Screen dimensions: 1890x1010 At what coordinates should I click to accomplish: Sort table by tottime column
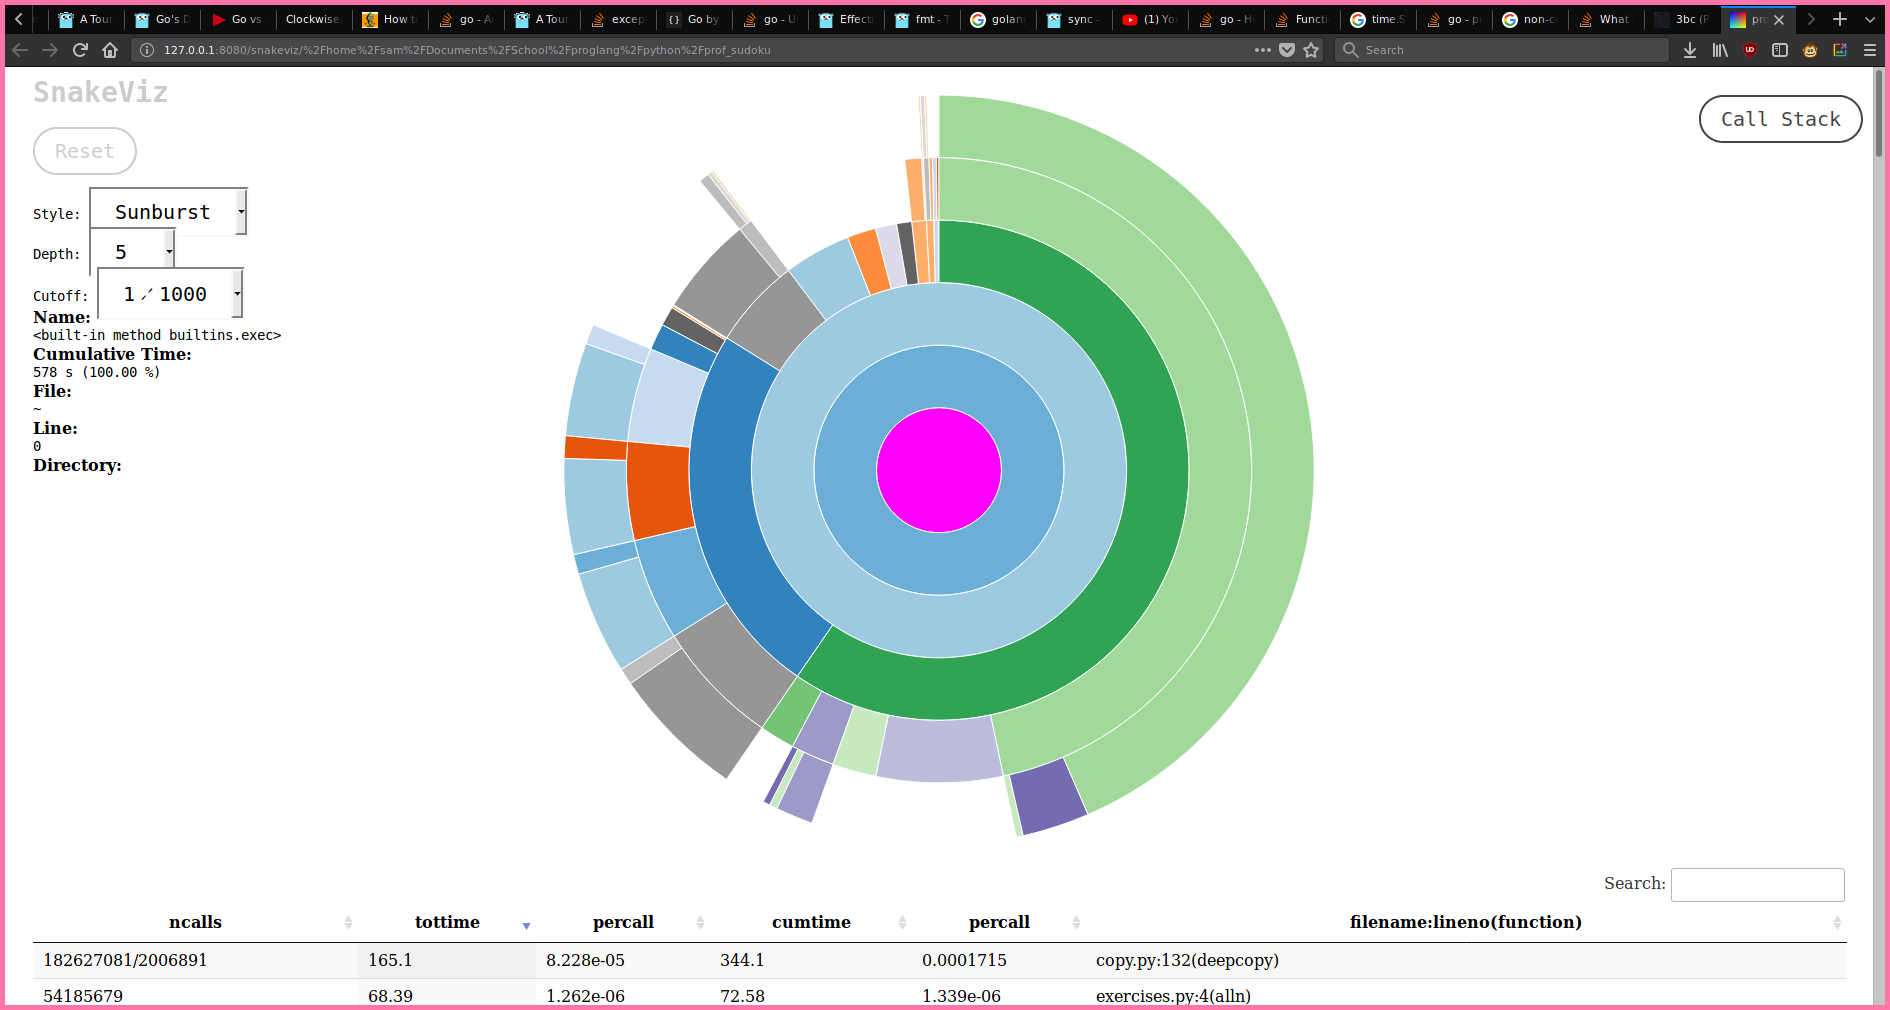[x=447, y=922]
